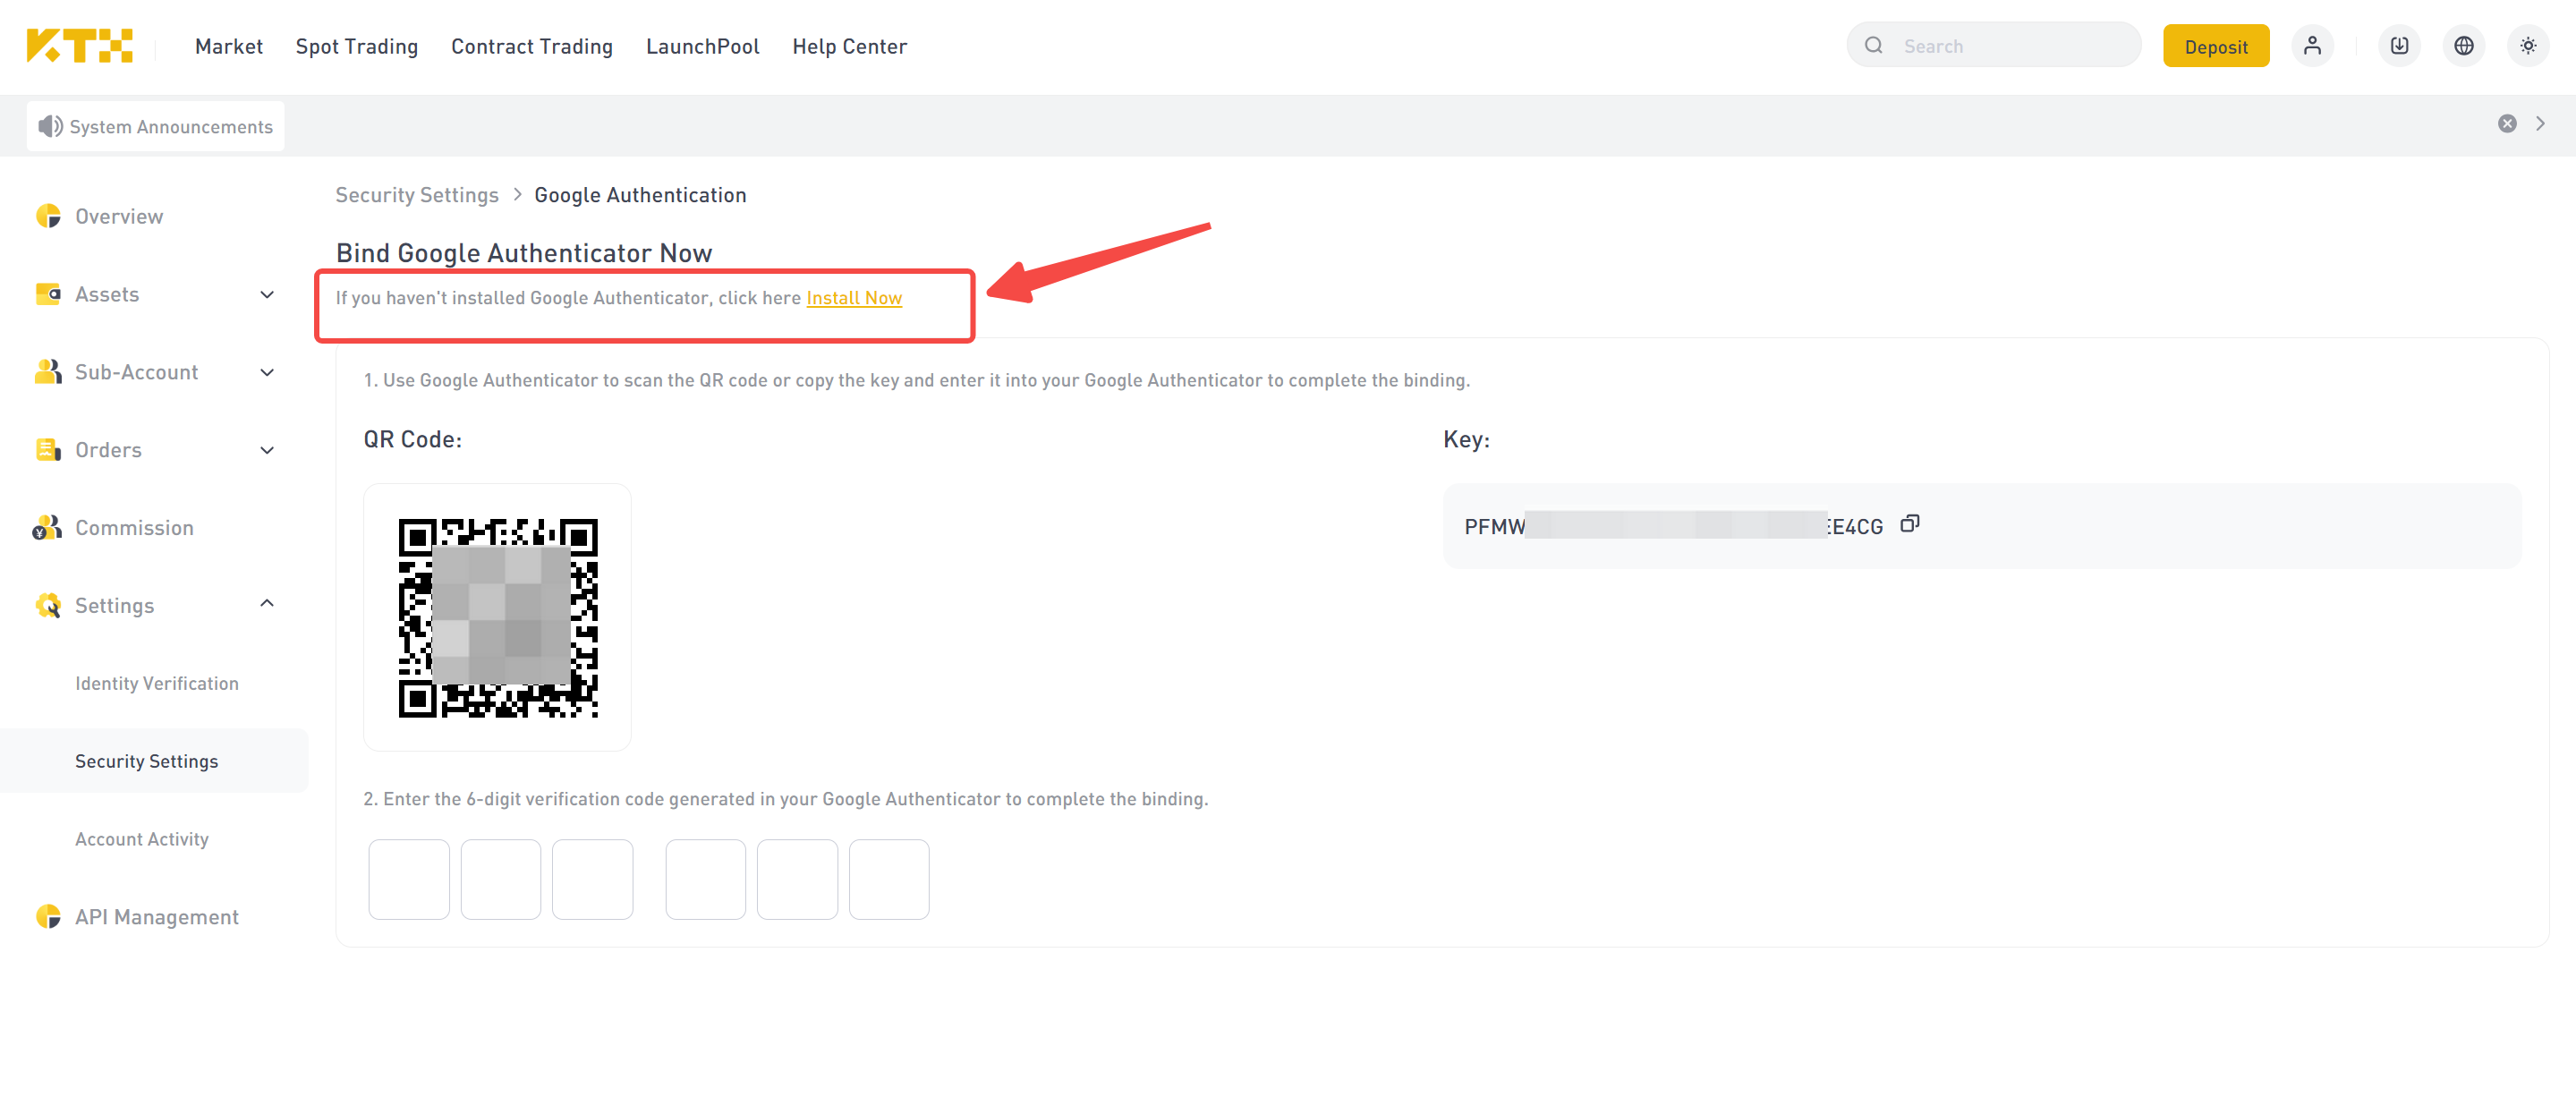Click System Announcements label

(x=171, y=127)
